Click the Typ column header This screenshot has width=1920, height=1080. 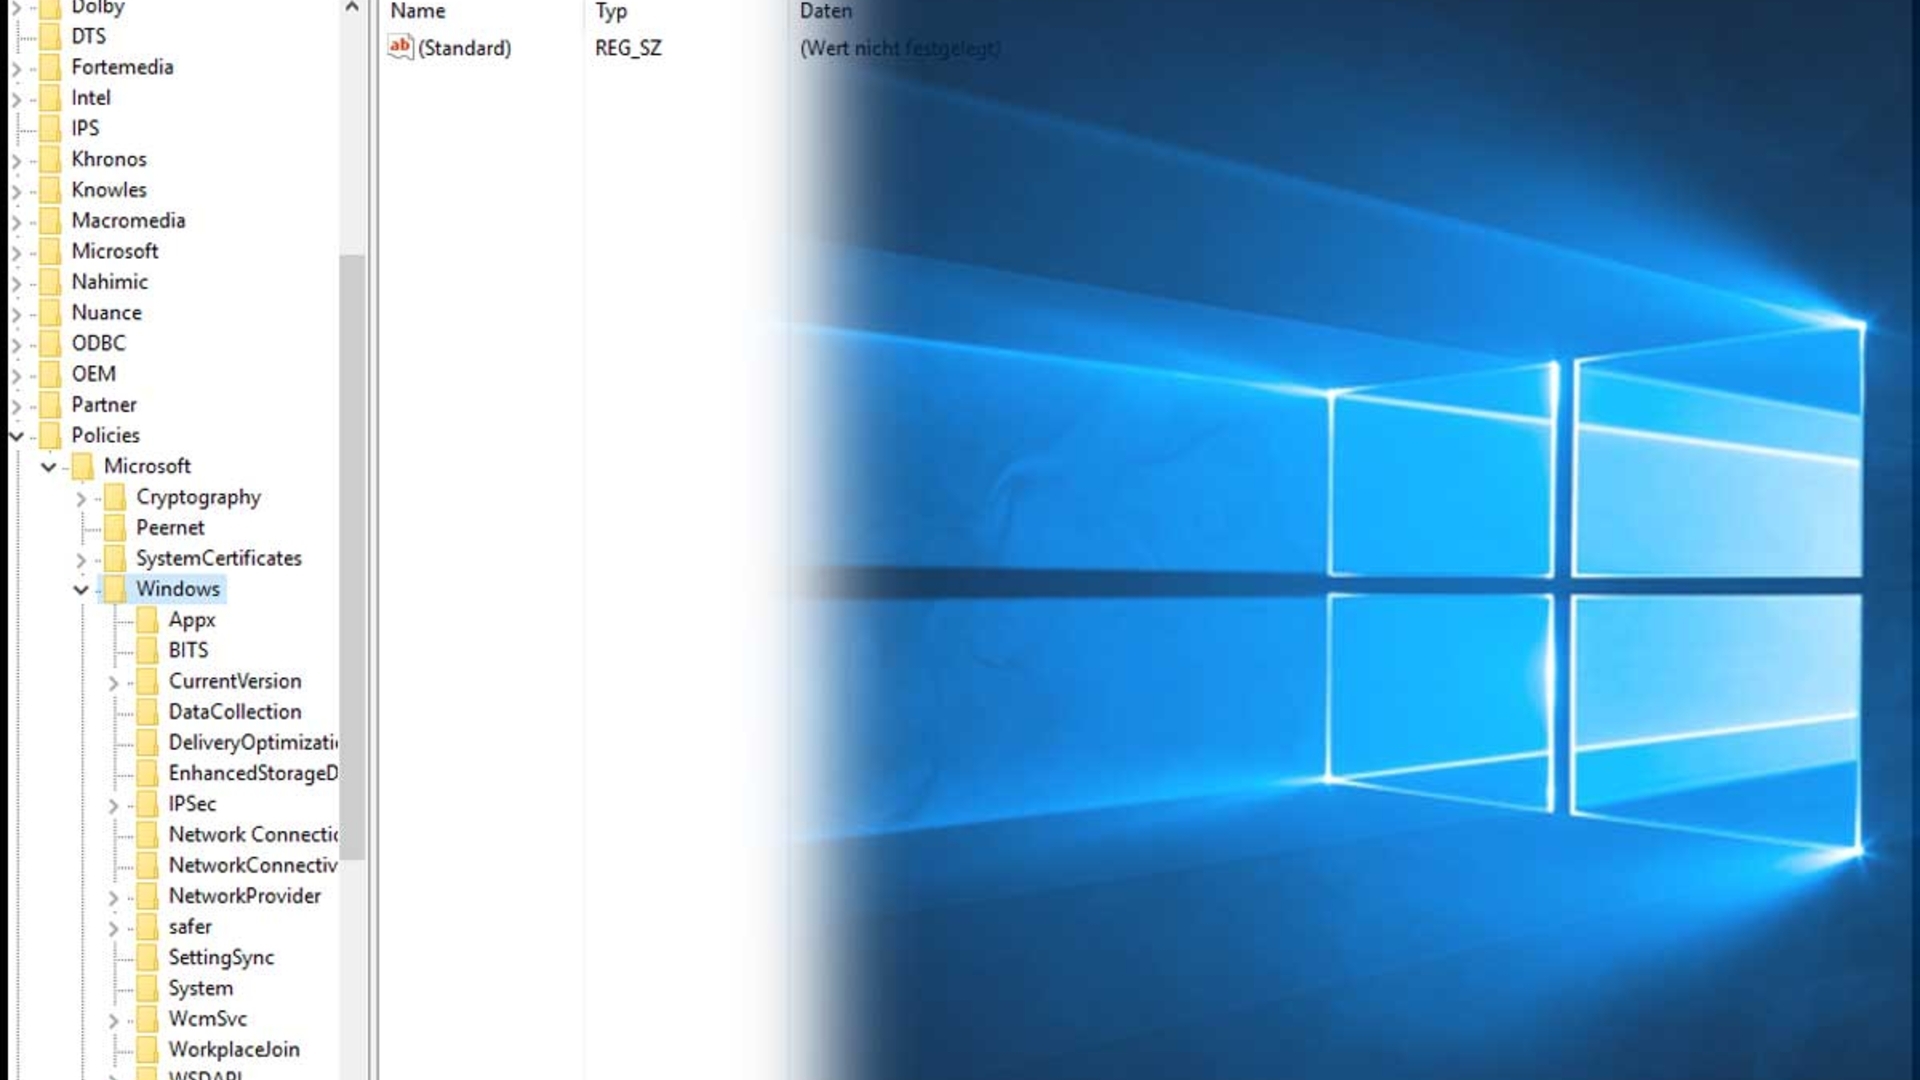coord(611,12)
